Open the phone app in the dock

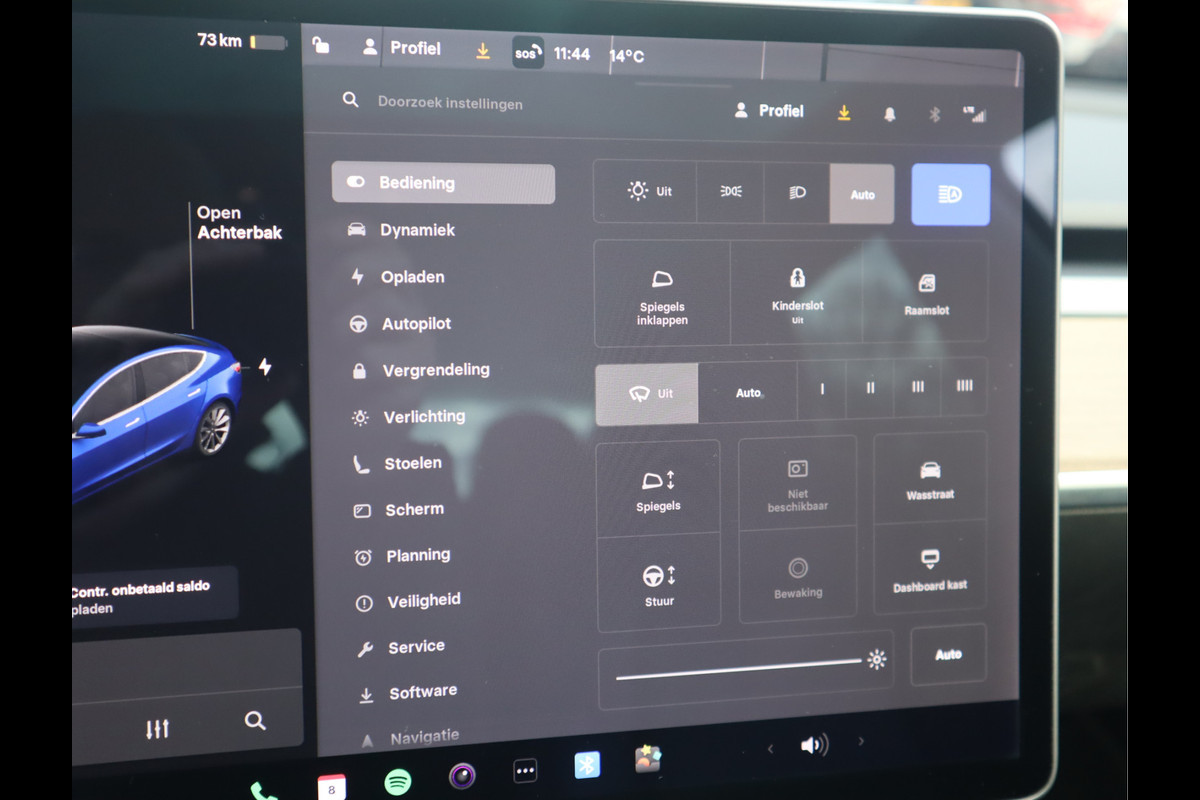(x=264, y=790)
